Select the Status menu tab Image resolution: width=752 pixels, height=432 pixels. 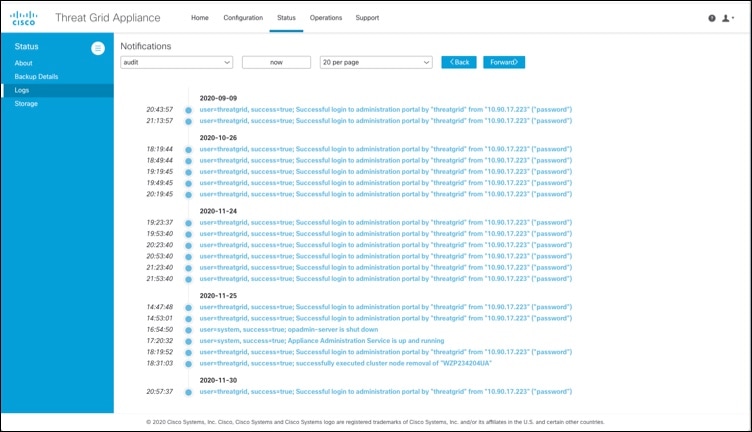(286, 18)
